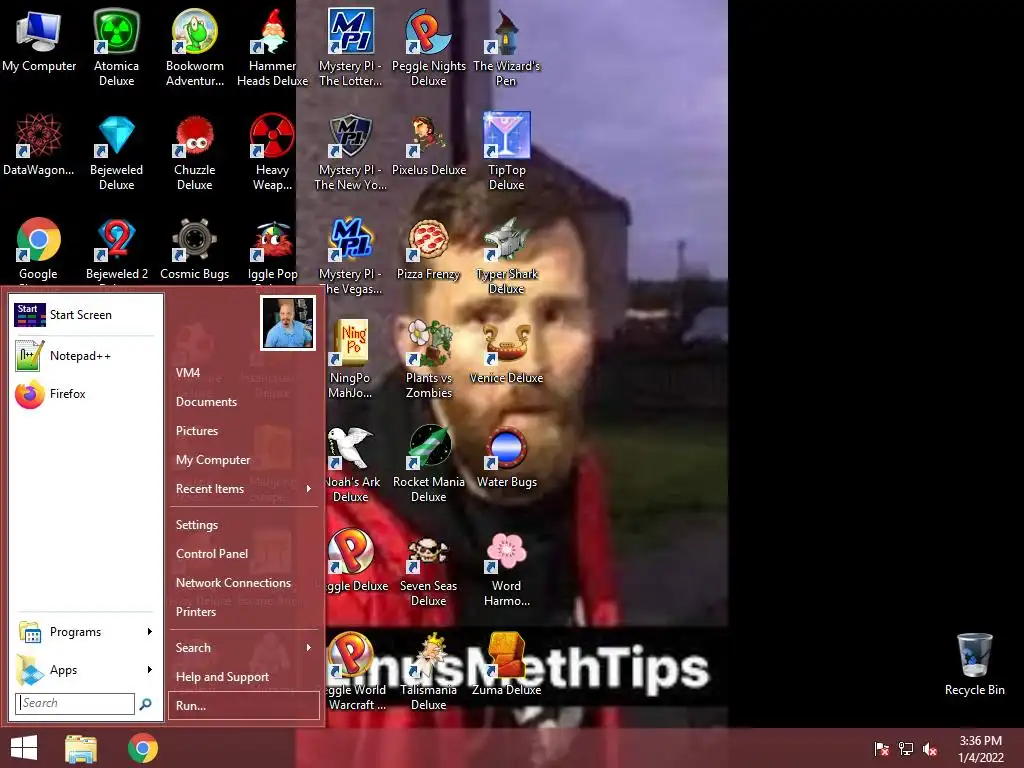Image resolution: width=1024 pixels, height=768 pixels.
Task: Select Chuzzle Deluxe desktop icon
Action: click(x=195, y=152)
